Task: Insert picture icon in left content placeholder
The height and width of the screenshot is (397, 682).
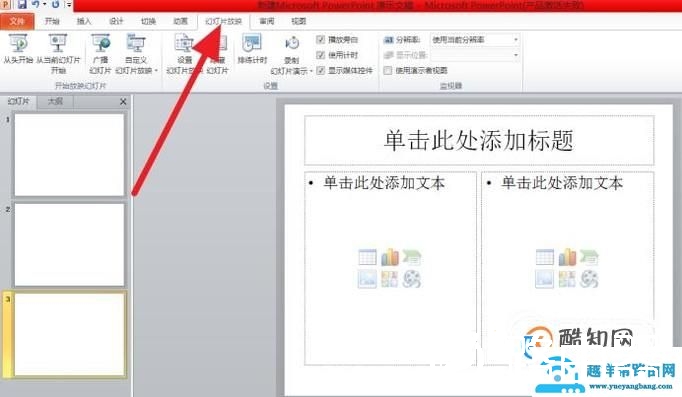Action: [368, 279]
